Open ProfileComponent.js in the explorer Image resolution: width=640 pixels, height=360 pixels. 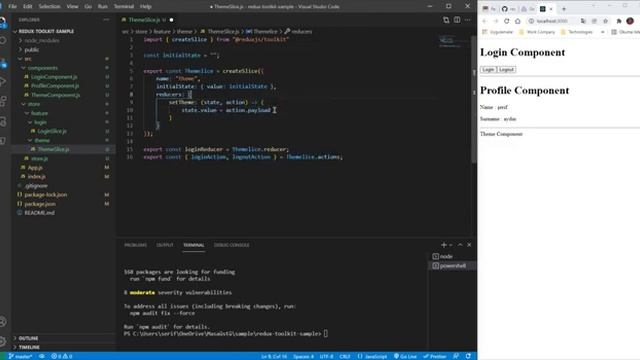click(x=55, y=86)
